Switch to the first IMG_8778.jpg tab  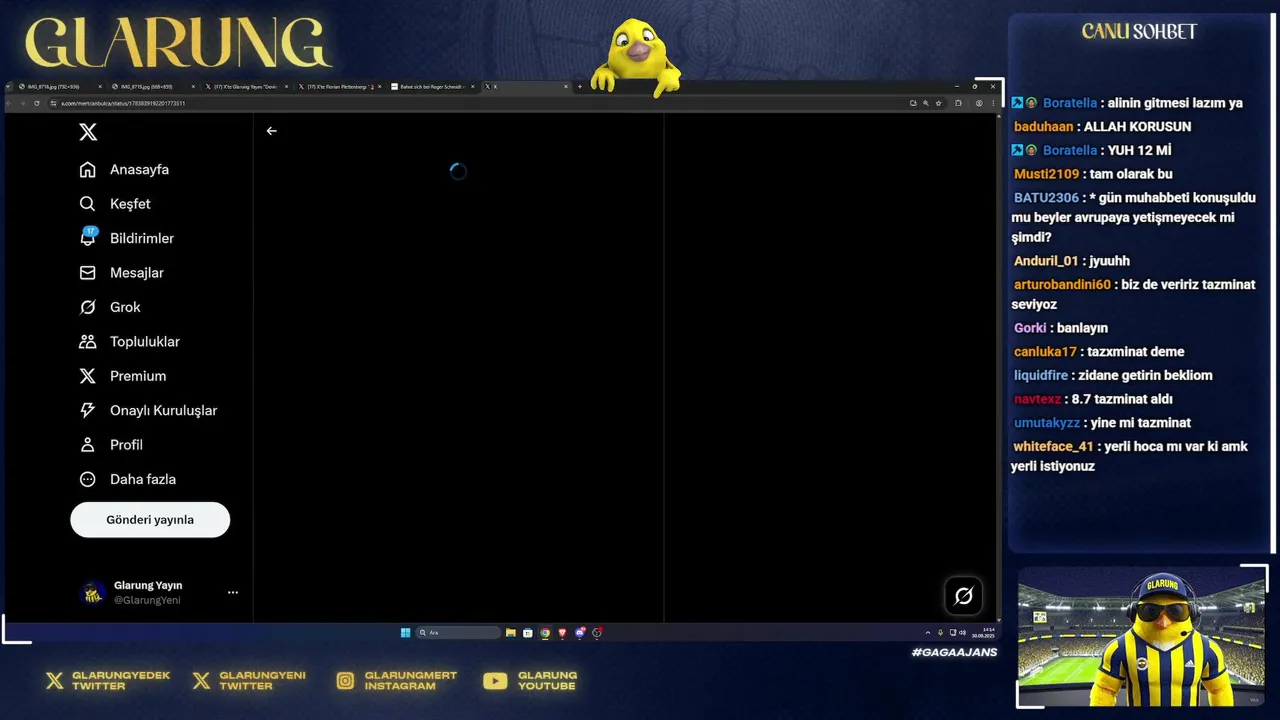point(59,87)
